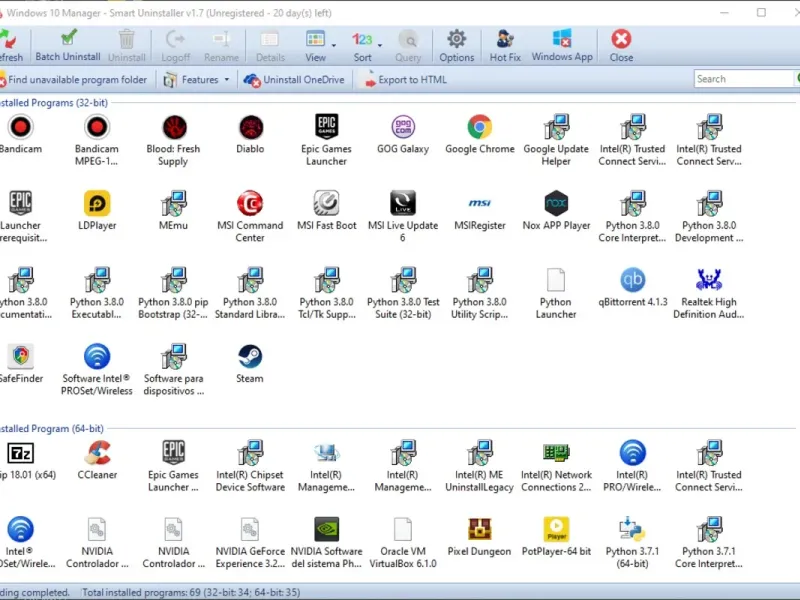The width and height of the screenshot is (800, 600).
Task: Click the Installed Program (64-bit) header
Action: (x=51, y=429)
